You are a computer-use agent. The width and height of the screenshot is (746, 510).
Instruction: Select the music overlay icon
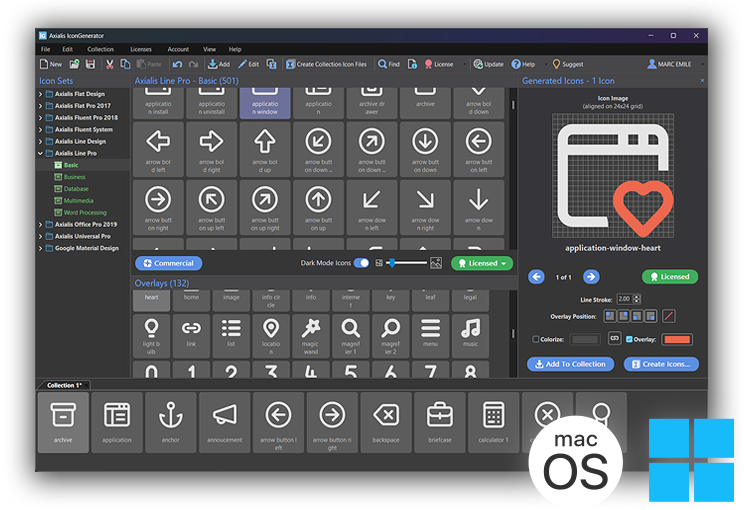(x=471, y=336)
